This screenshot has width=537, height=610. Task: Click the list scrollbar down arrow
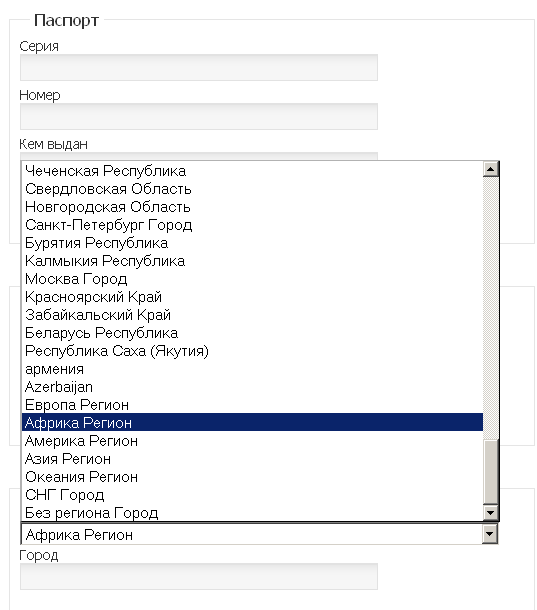click(x=491, y=512)
